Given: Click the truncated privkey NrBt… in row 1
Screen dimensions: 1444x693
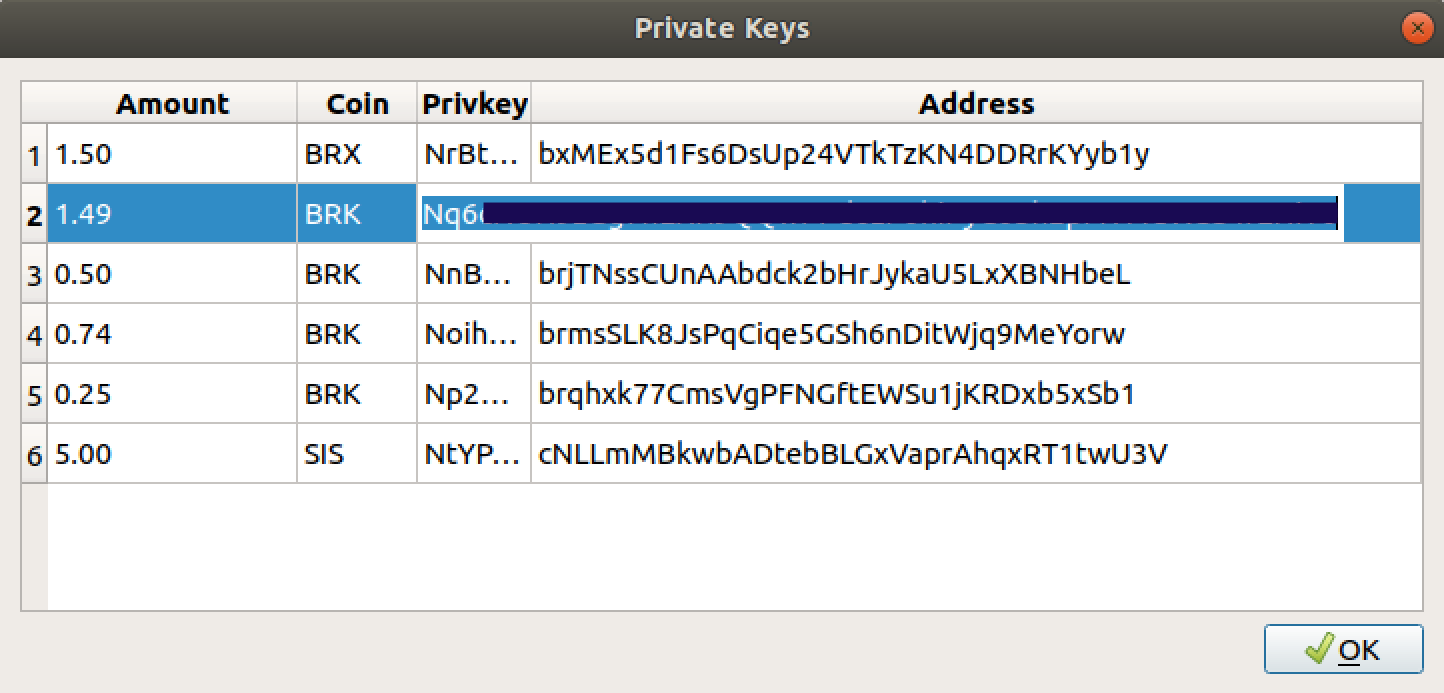Looking at the screenshot, I should click(x=474, y=153).
